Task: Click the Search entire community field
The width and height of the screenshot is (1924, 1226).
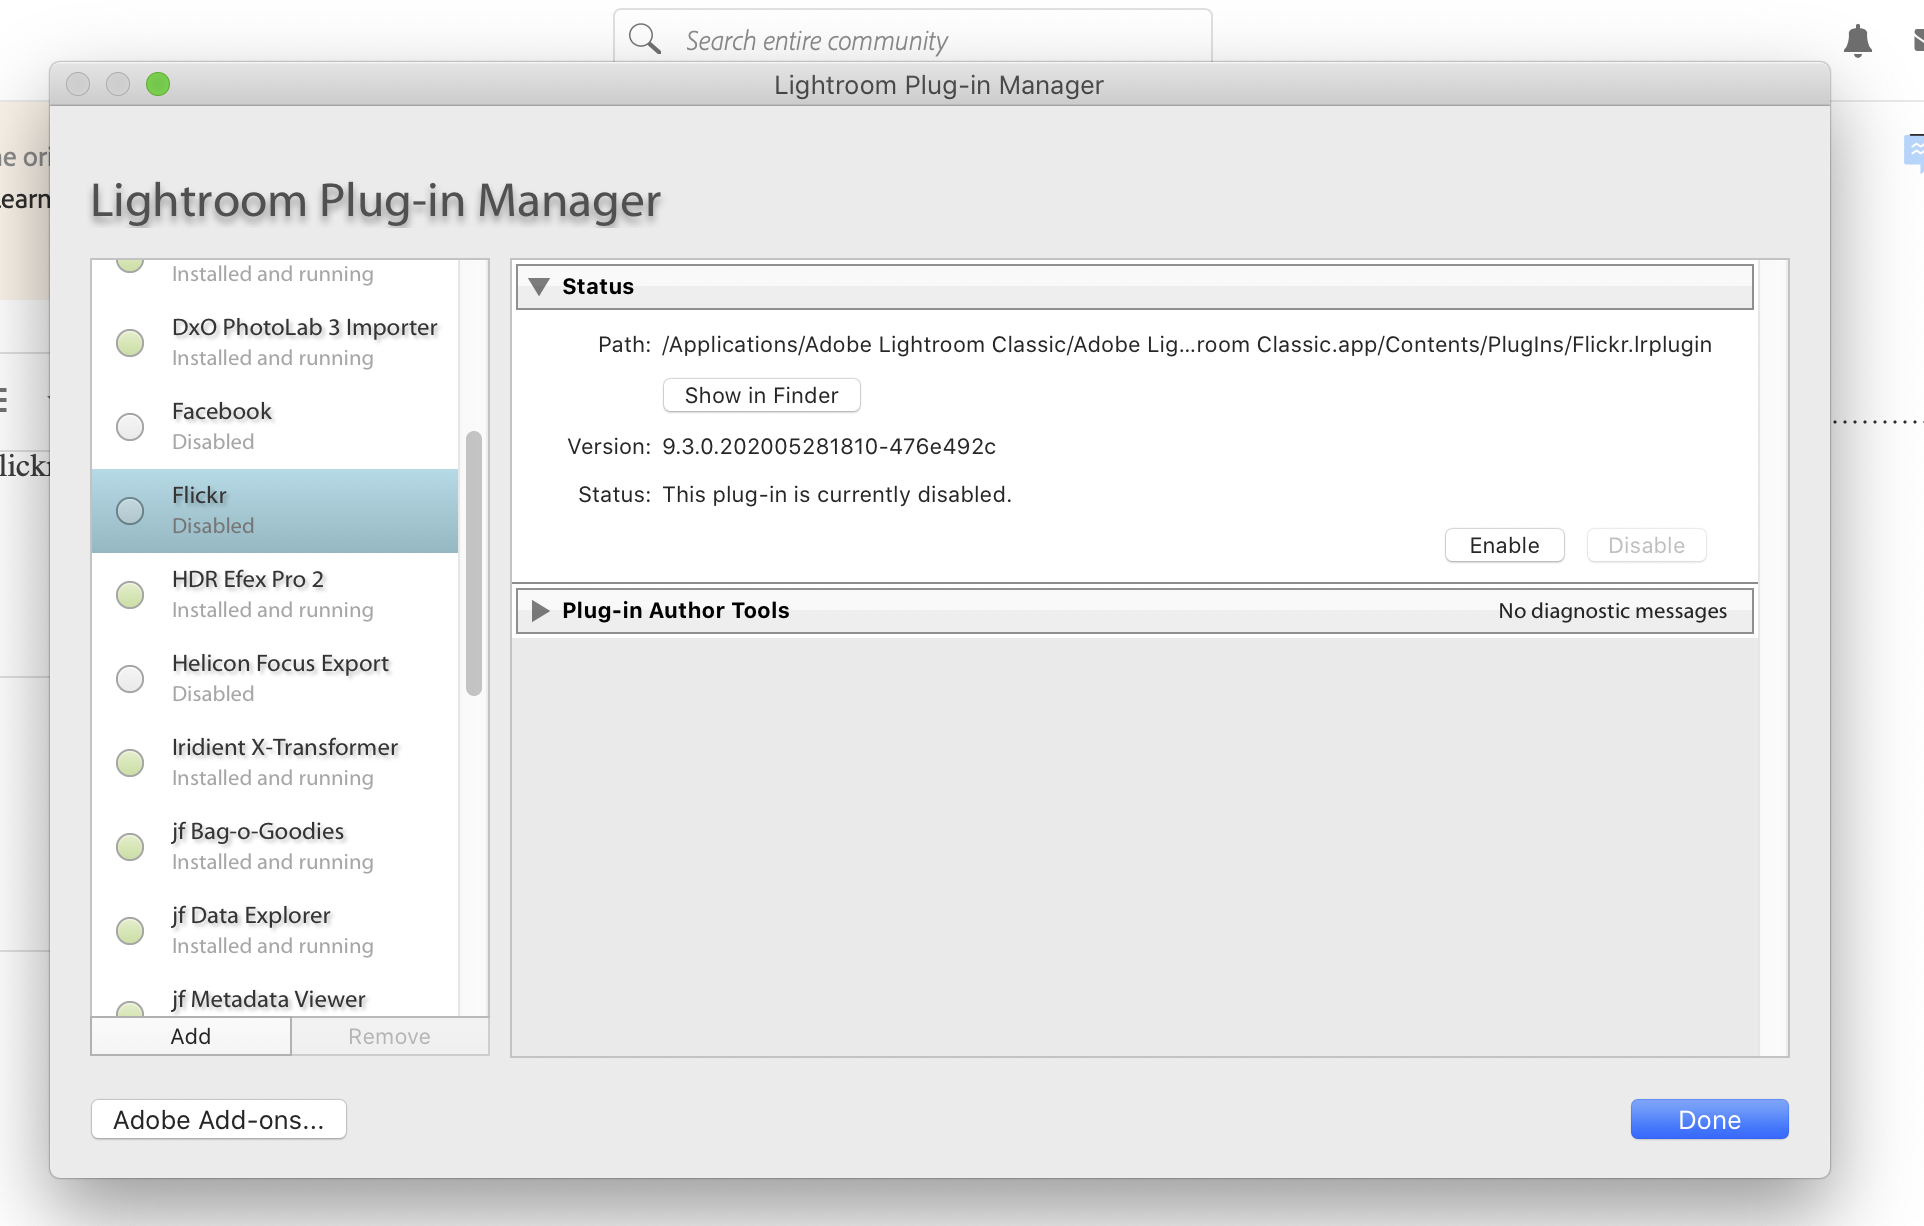Action: point(910,40)
